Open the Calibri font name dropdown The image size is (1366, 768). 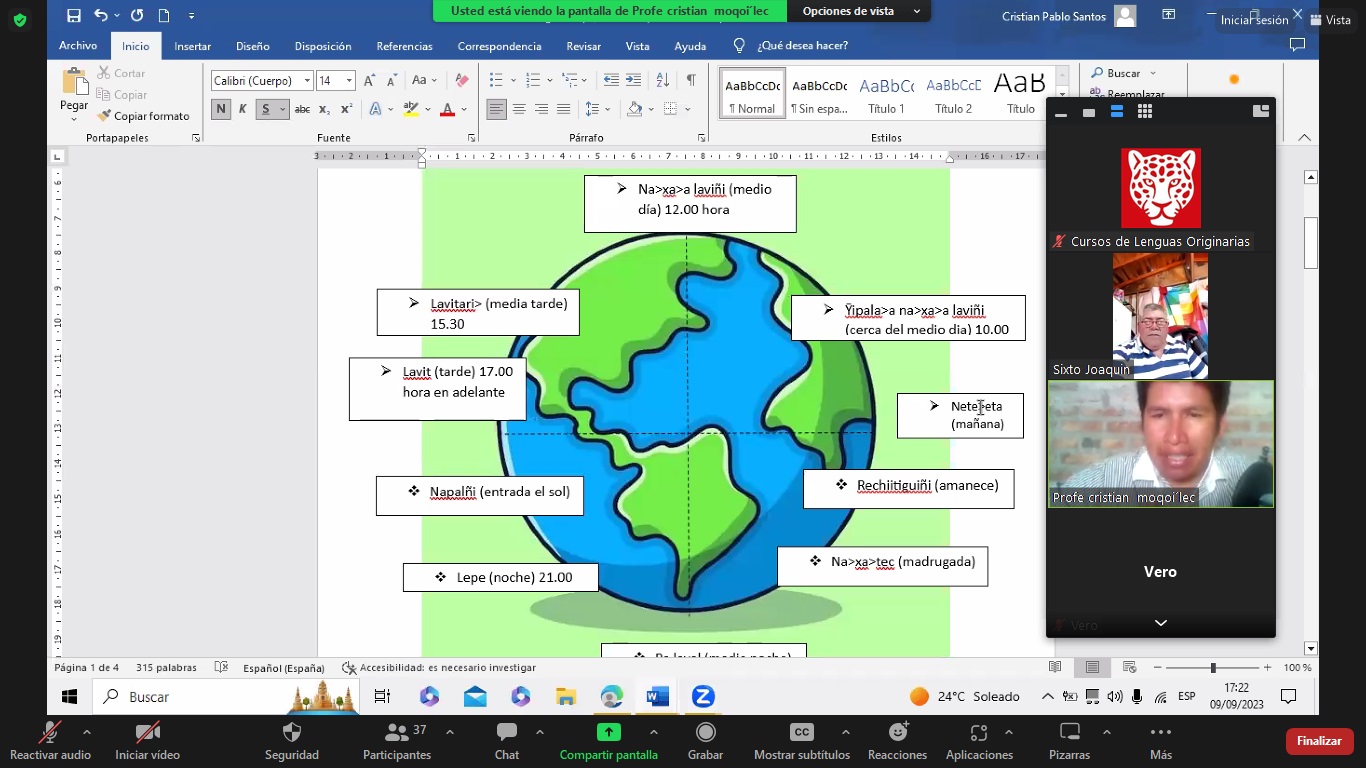click(307, 81)
